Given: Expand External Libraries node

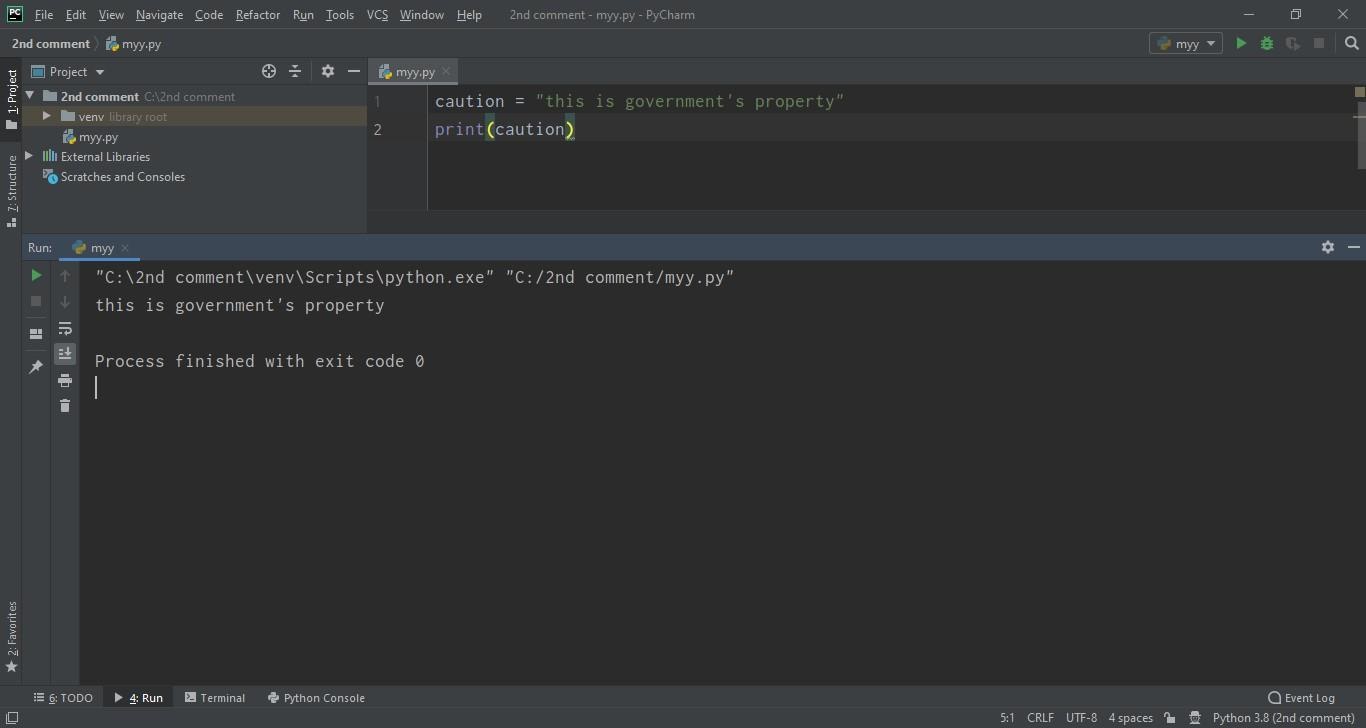Looking at the screenshot, I should tap(29, 157).
